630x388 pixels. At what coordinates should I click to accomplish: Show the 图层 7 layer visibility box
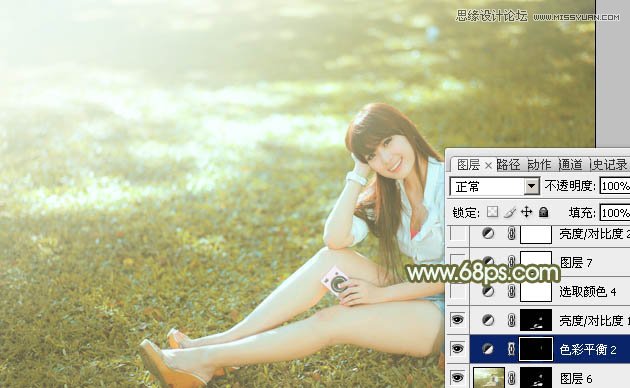click(458, 262)
